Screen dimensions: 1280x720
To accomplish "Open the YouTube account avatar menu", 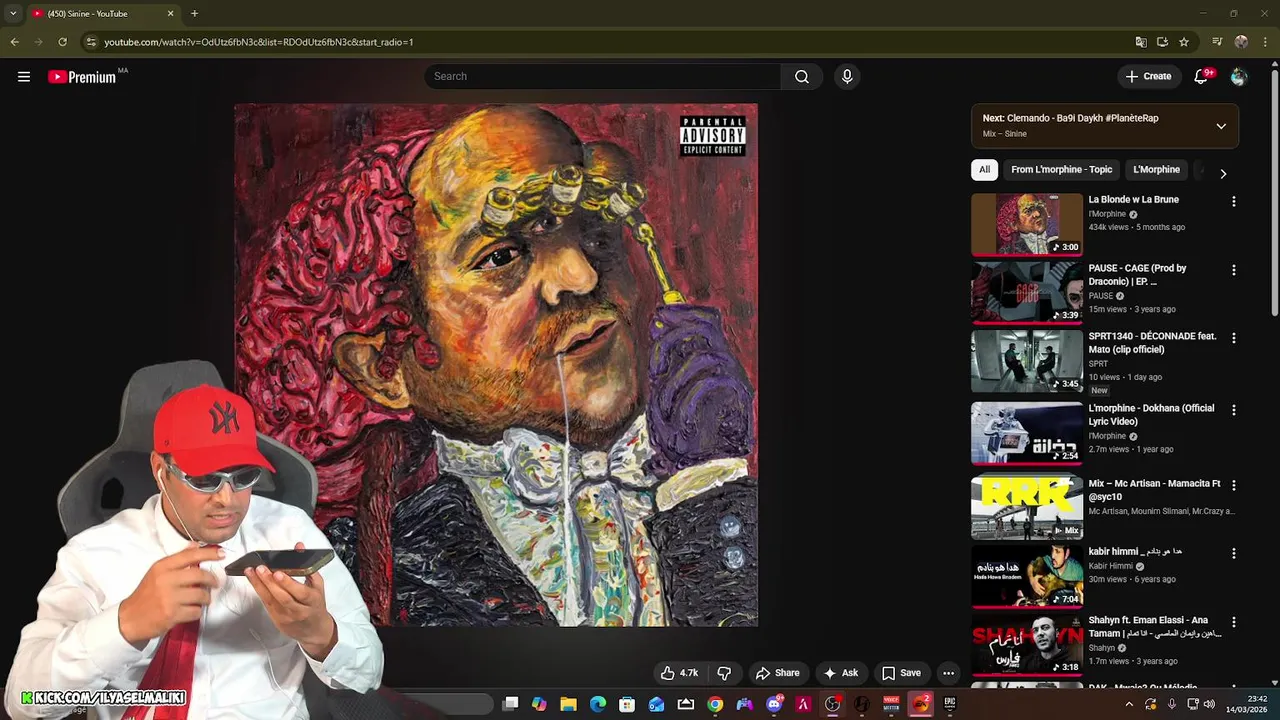I will (1239, 77).
